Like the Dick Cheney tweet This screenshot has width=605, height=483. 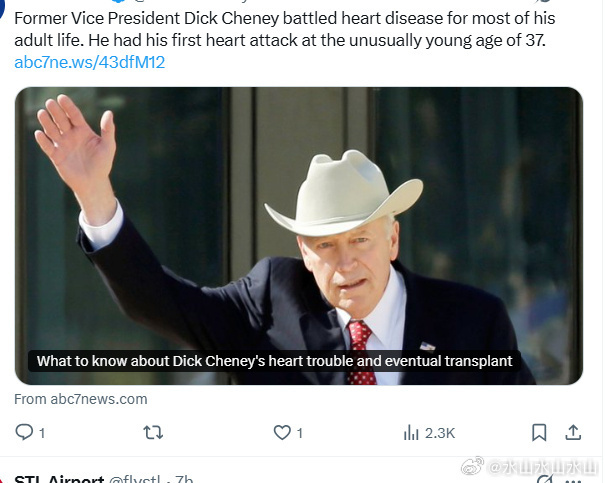283,432
